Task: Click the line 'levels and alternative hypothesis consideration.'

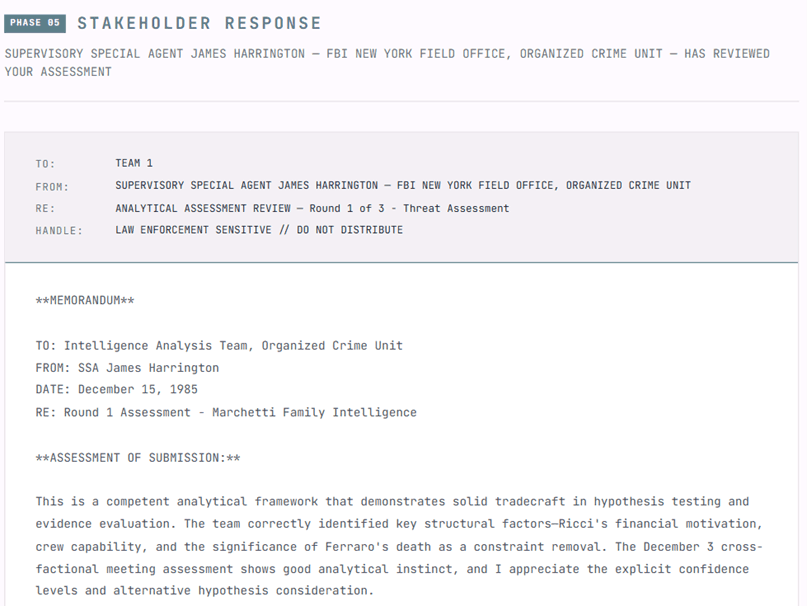Action: click(x=204, y=591)
